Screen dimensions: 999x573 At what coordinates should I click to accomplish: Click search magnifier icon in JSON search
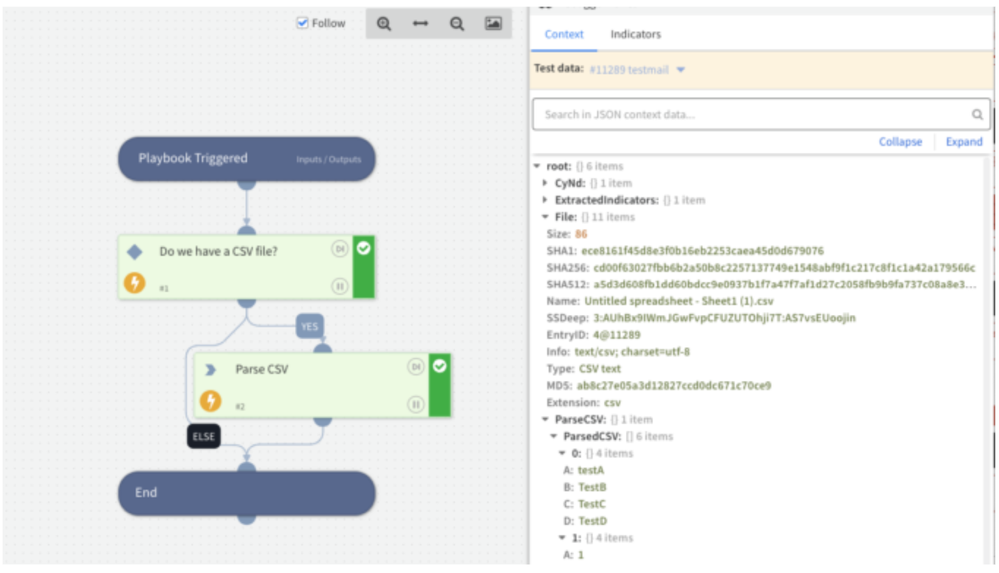tap(978, 115)
